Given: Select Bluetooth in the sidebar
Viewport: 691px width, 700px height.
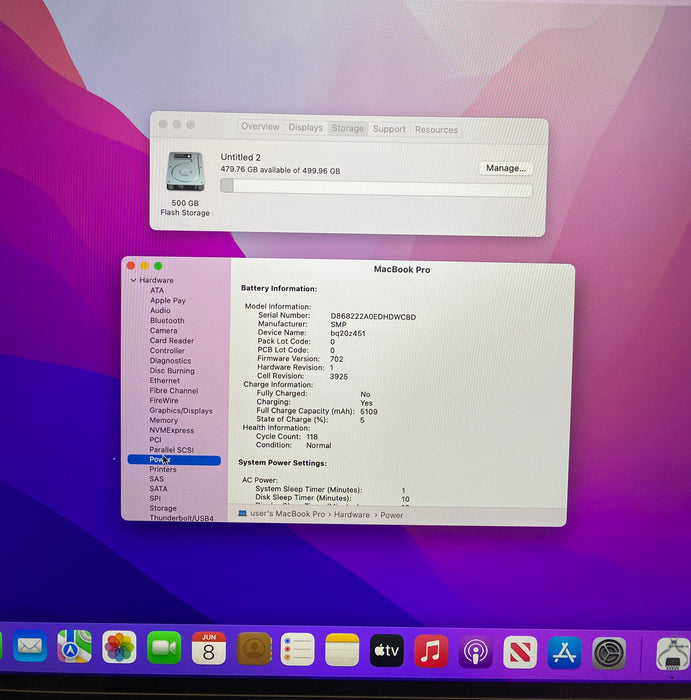Looking at the screenshot, I should tap(167, 321).
